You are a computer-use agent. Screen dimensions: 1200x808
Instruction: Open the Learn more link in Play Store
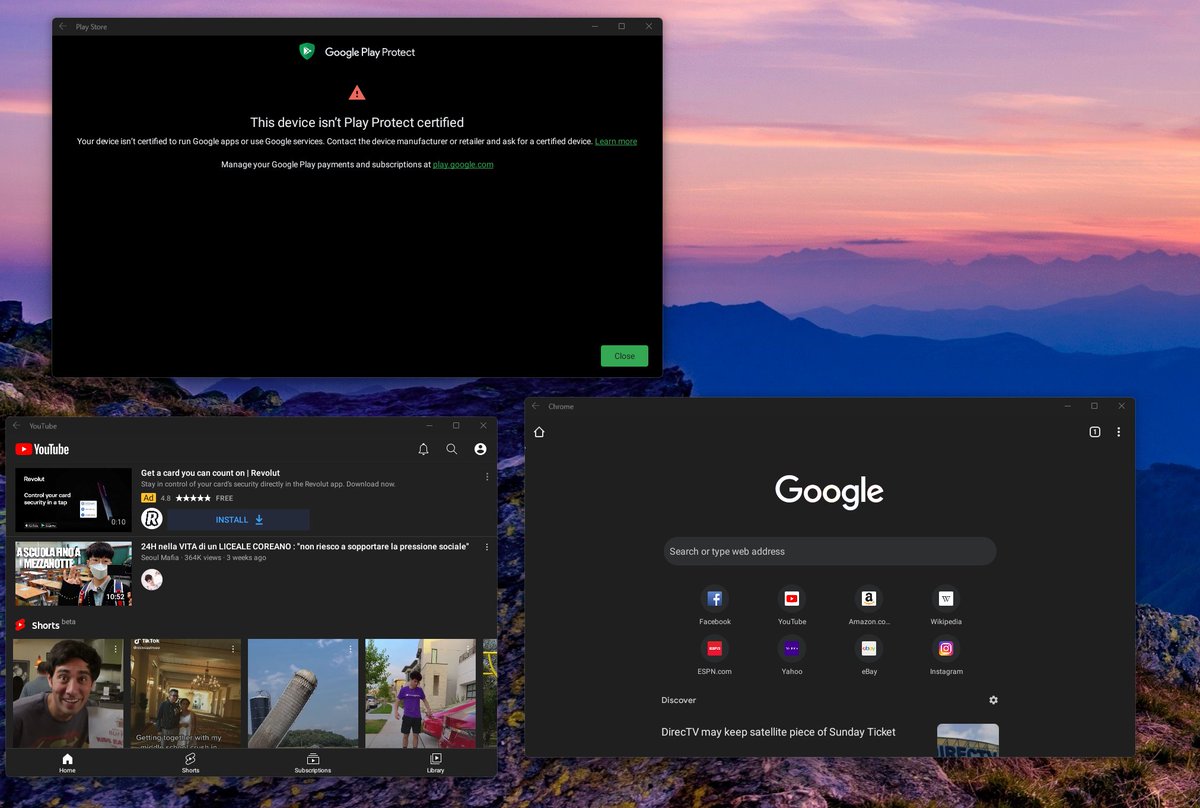coord(616,142)
